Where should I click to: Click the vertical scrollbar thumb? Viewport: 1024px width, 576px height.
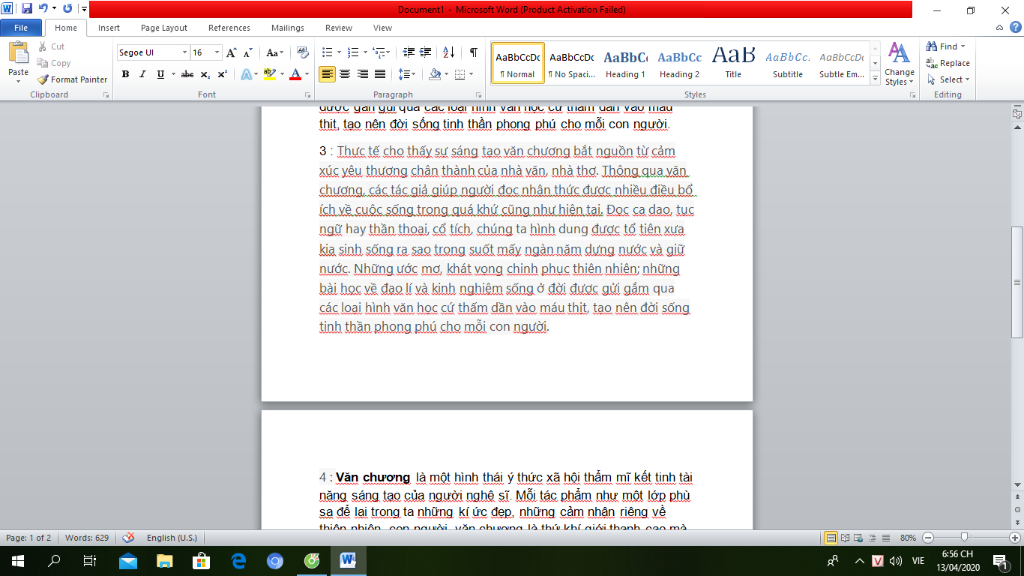coord(1017,282)
